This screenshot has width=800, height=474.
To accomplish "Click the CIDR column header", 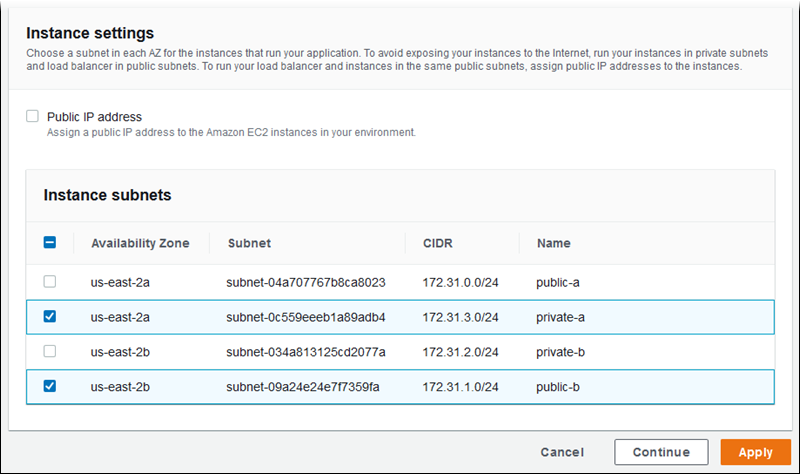I will pyautogui.click(x=439, y=243).
